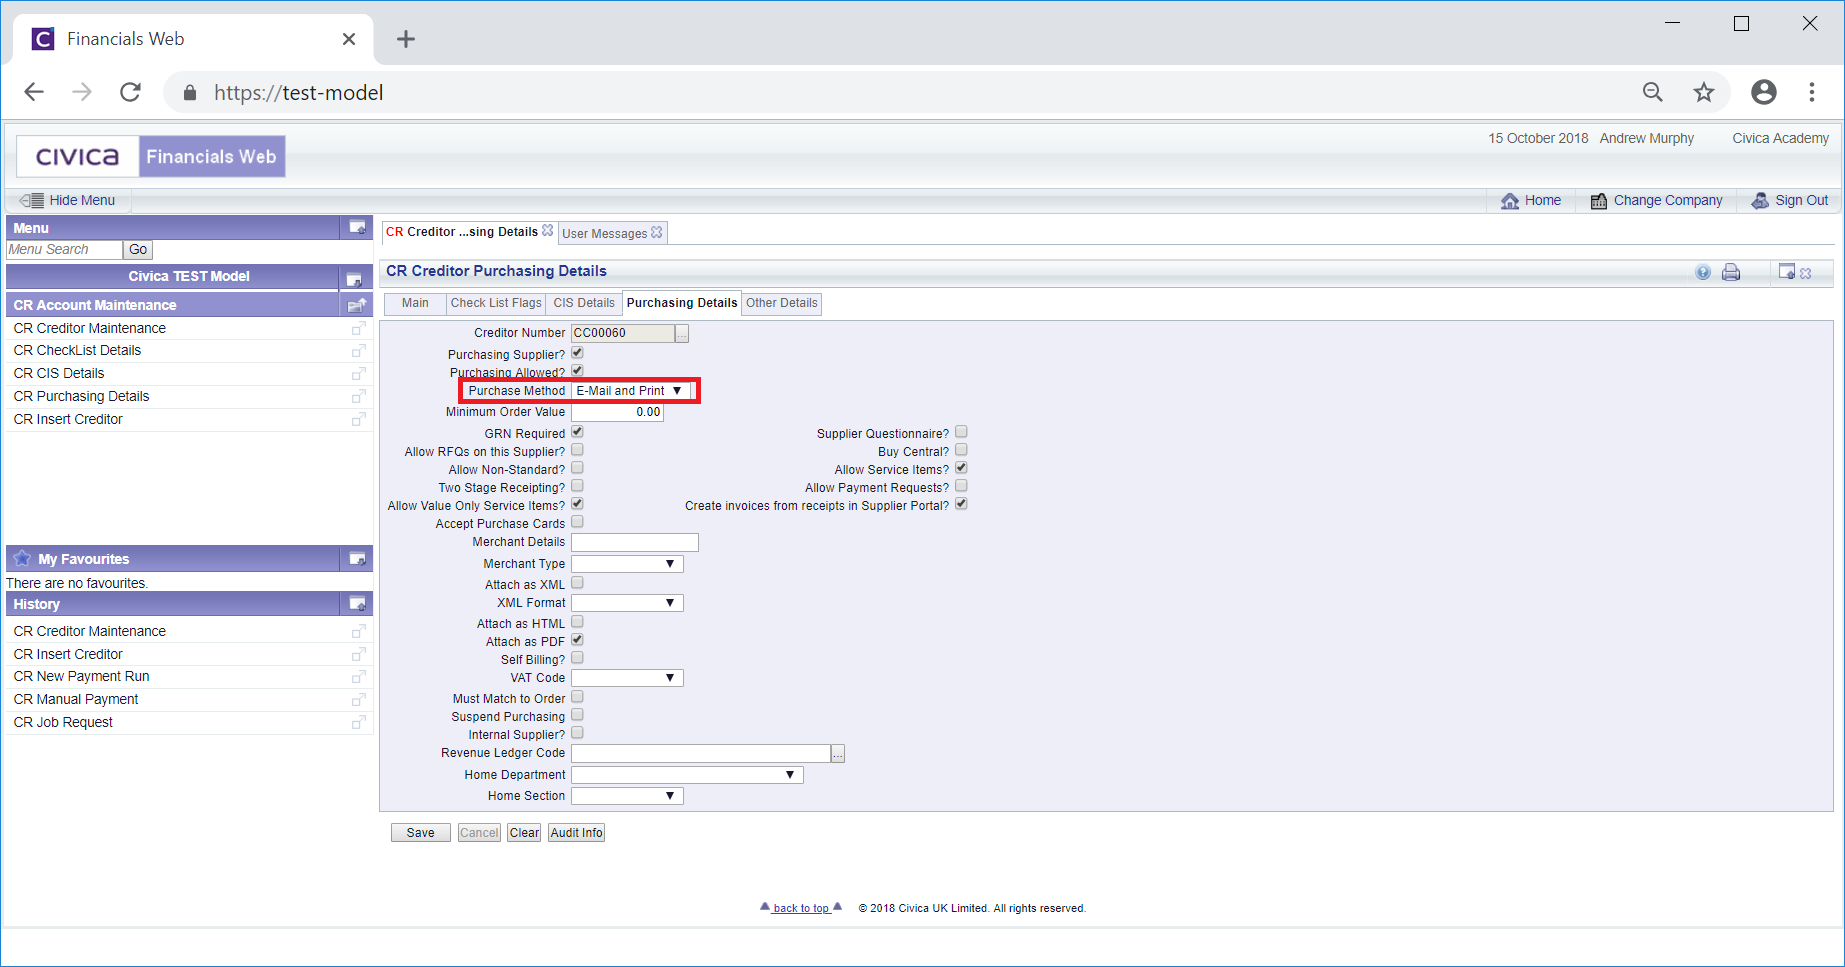Click the Menu panel collapse icon
This screenshot has width=1845, height=967.
click(x=357, y=228)
